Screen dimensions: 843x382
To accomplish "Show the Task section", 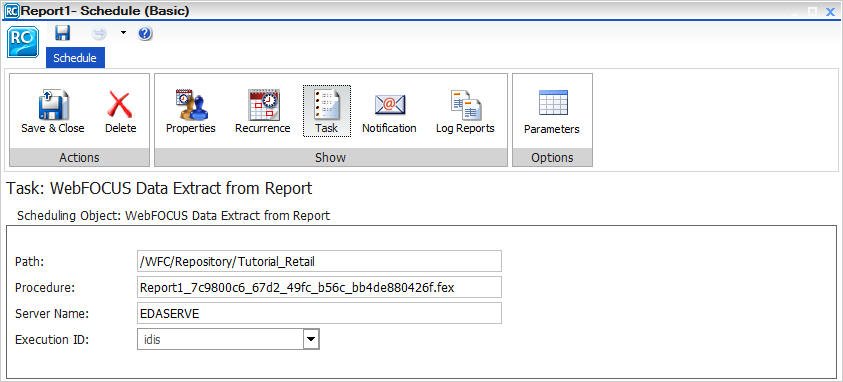I will pos(326,111).
